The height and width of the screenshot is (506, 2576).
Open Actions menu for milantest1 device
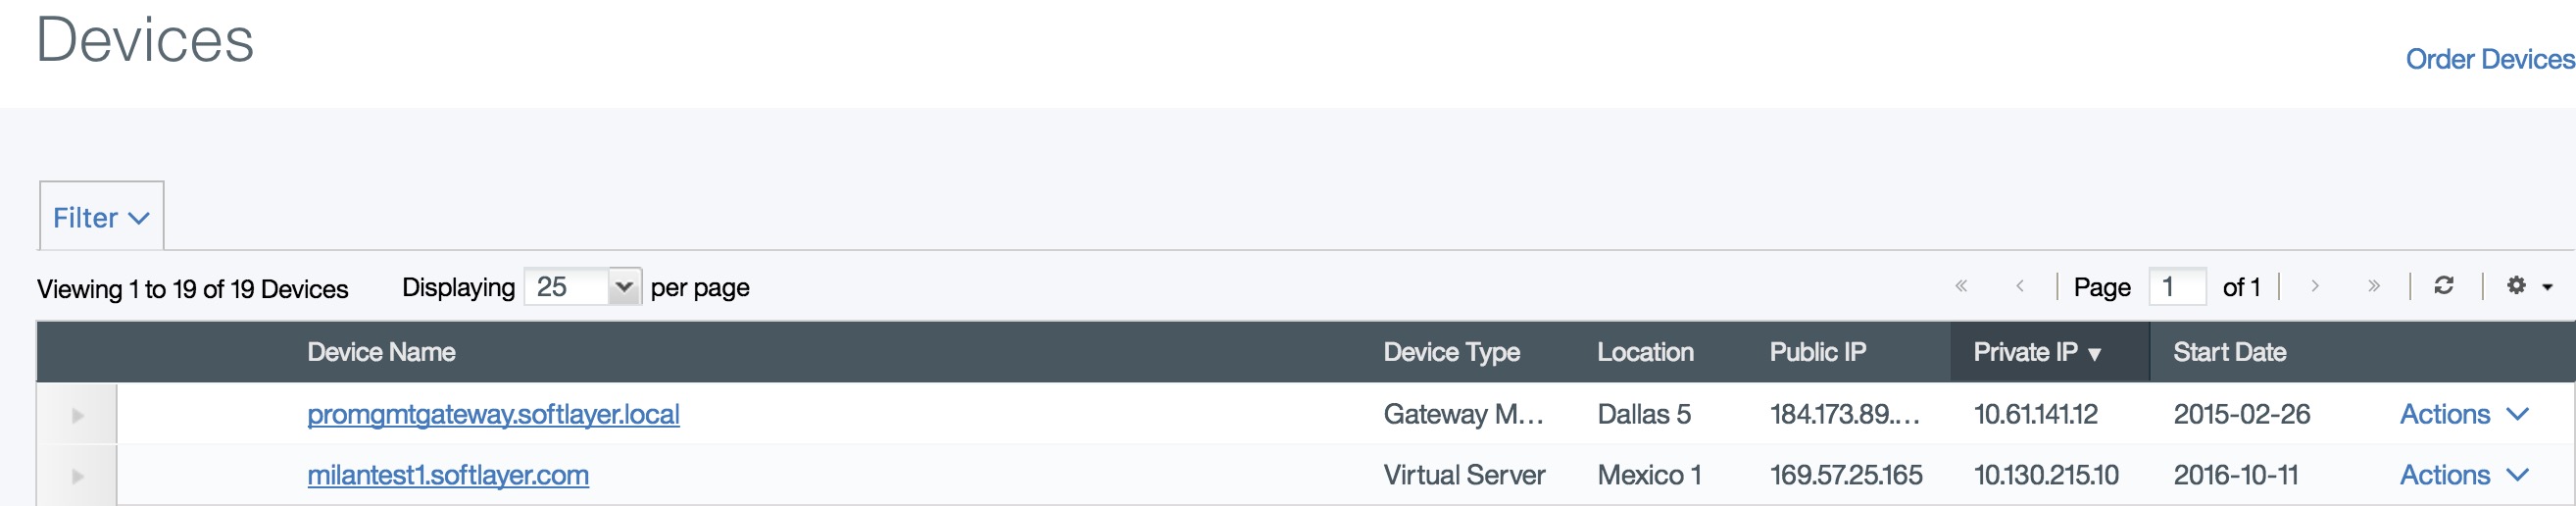click(2463, 475)
